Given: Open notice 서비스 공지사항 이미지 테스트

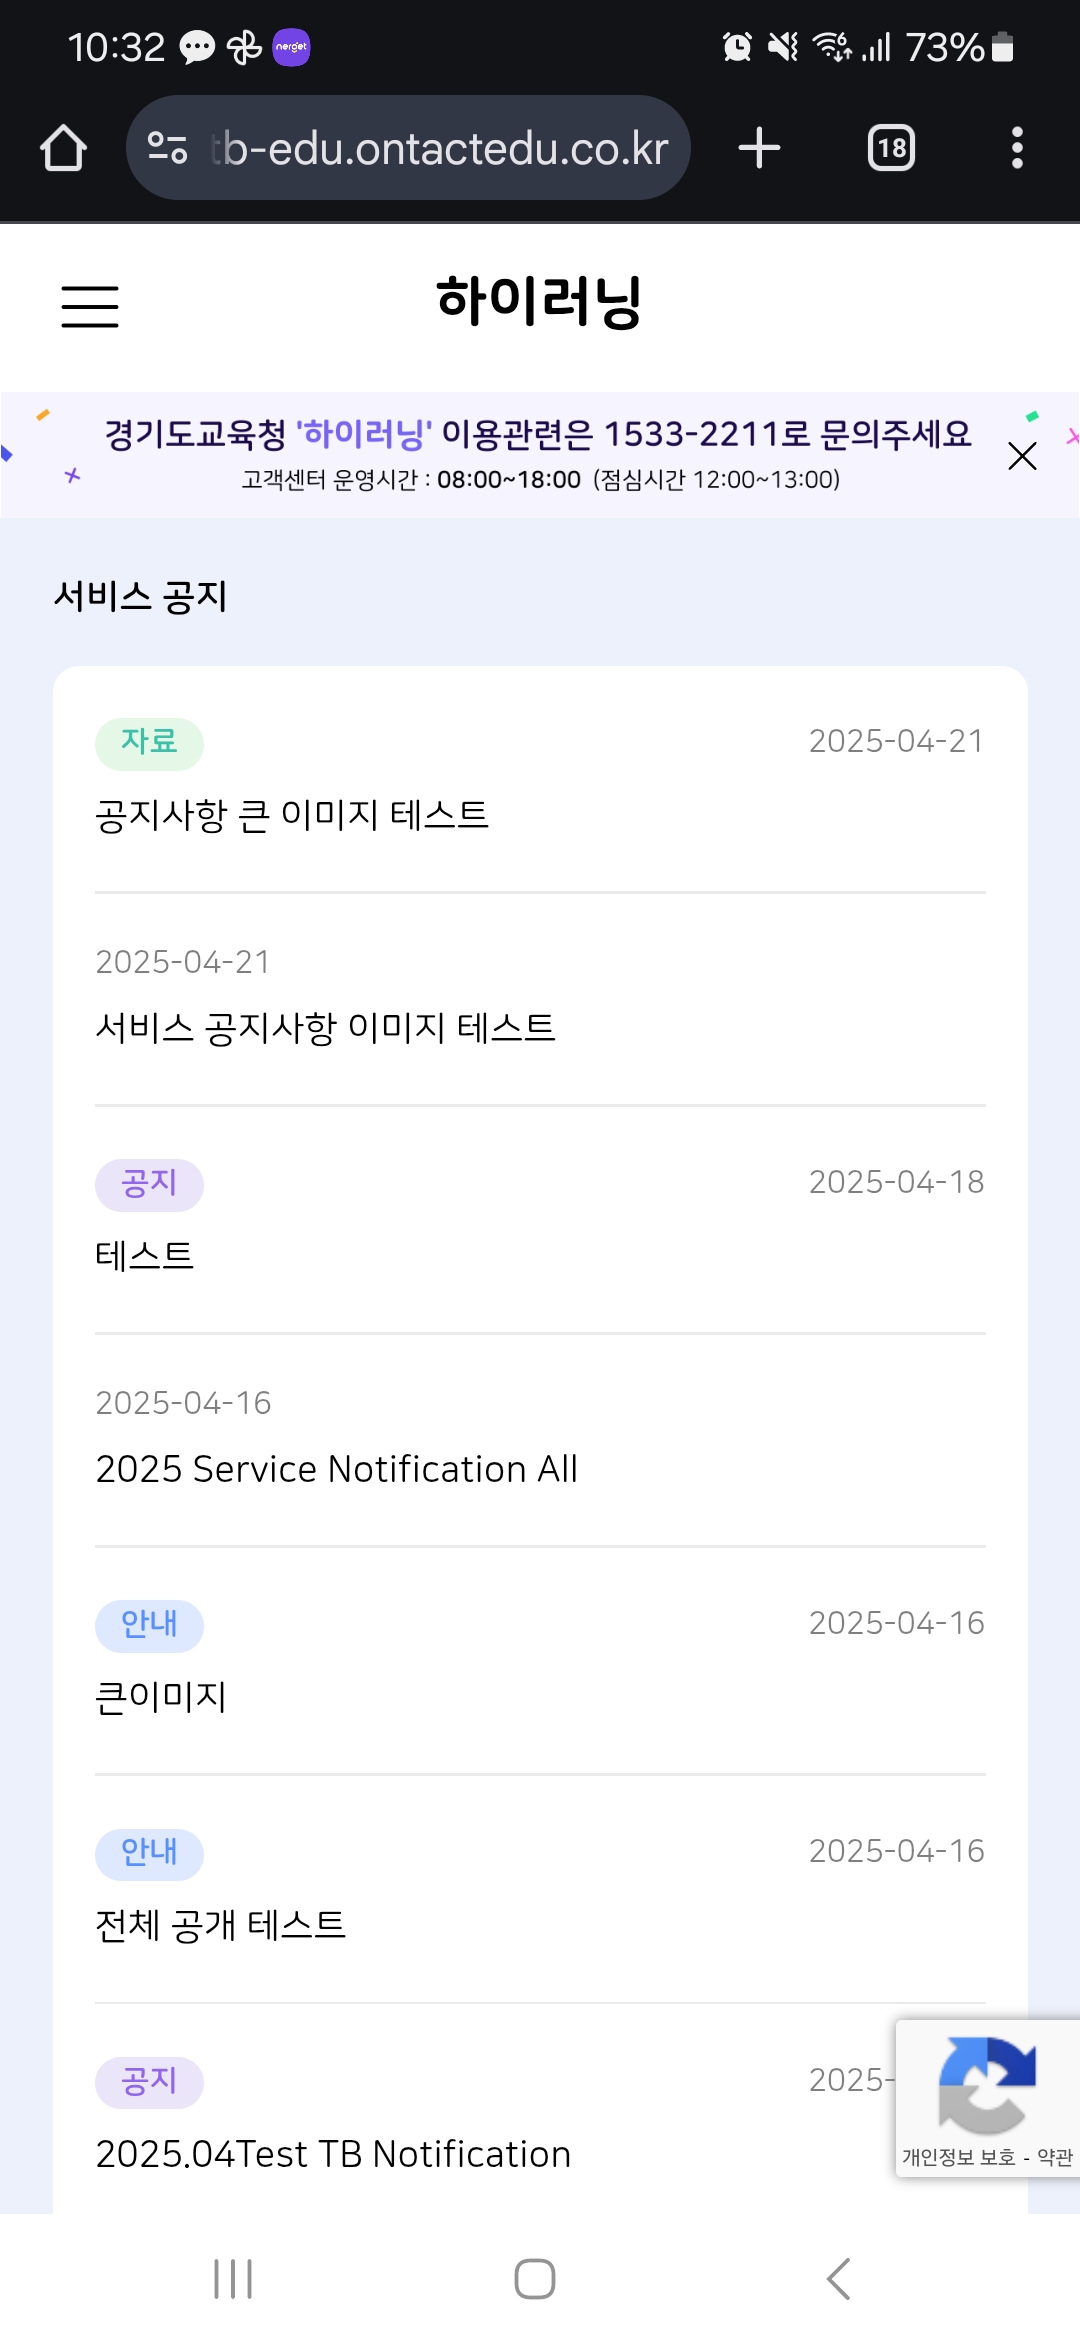Looking at the screenshot, I should point(540,999).
